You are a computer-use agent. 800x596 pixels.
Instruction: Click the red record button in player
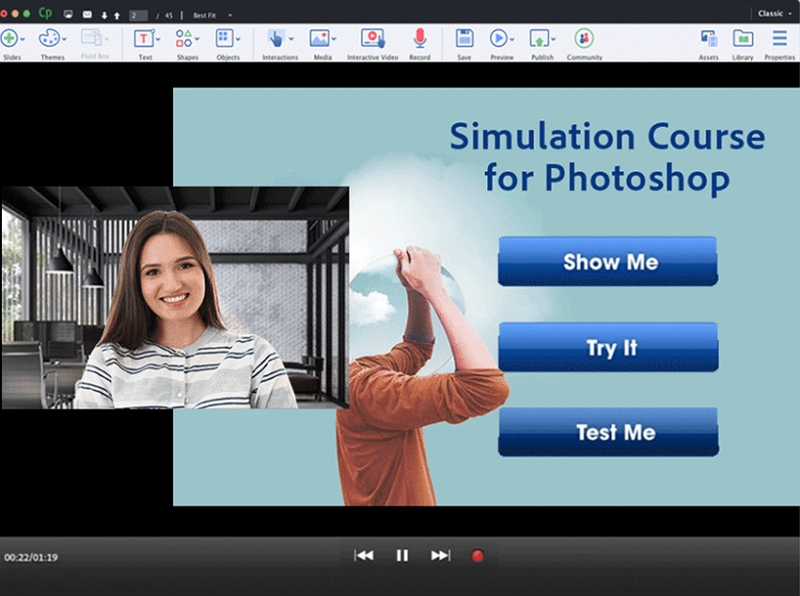click(478, 556)
